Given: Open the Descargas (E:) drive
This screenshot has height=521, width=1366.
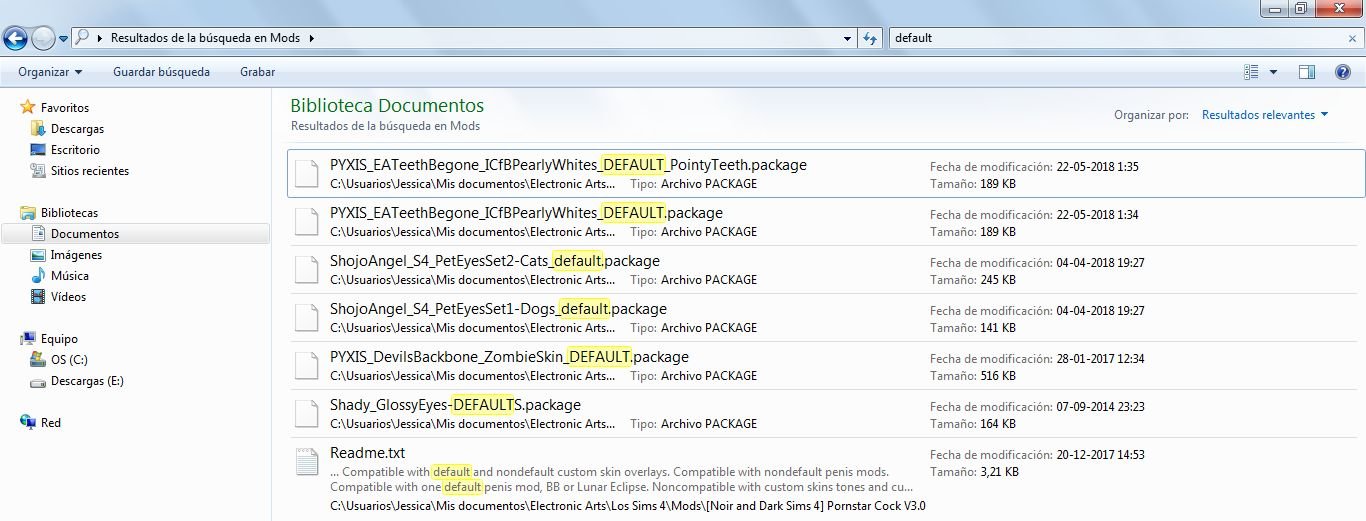Looking at the screenshot, I should click(x=87, y=381).
